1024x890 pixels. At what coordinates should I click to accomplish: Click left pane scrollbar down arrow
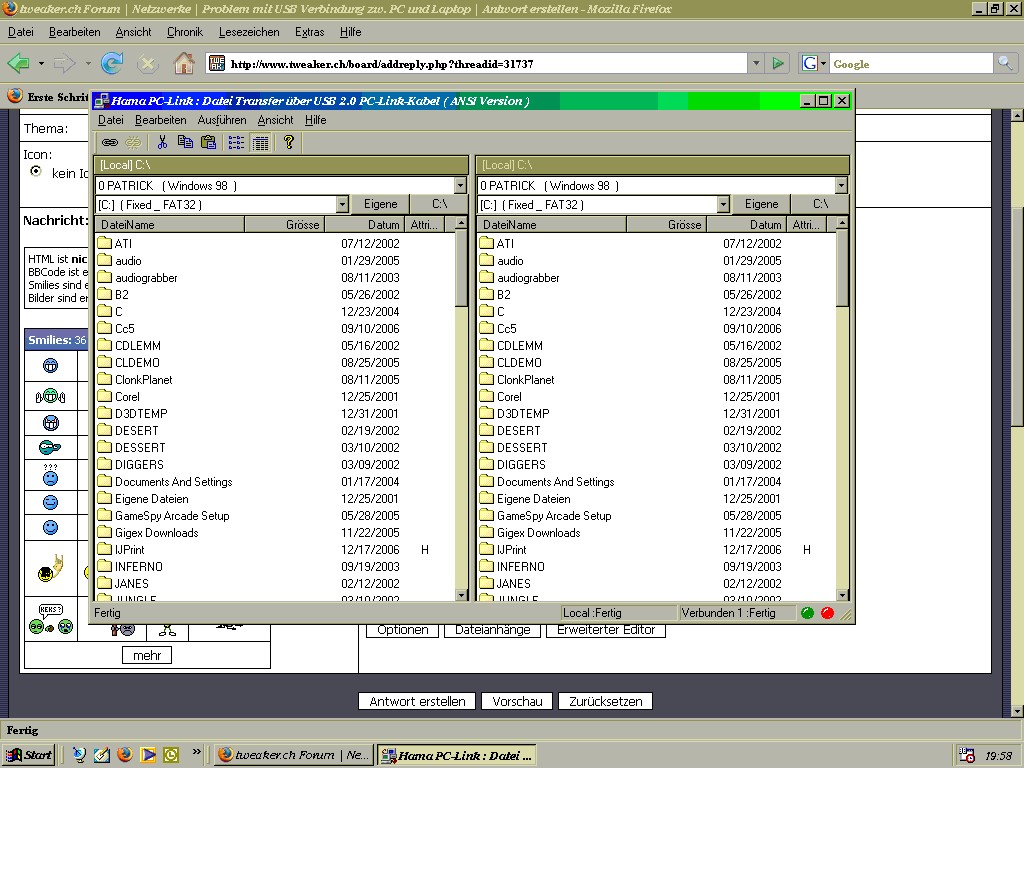pos(462,595)
